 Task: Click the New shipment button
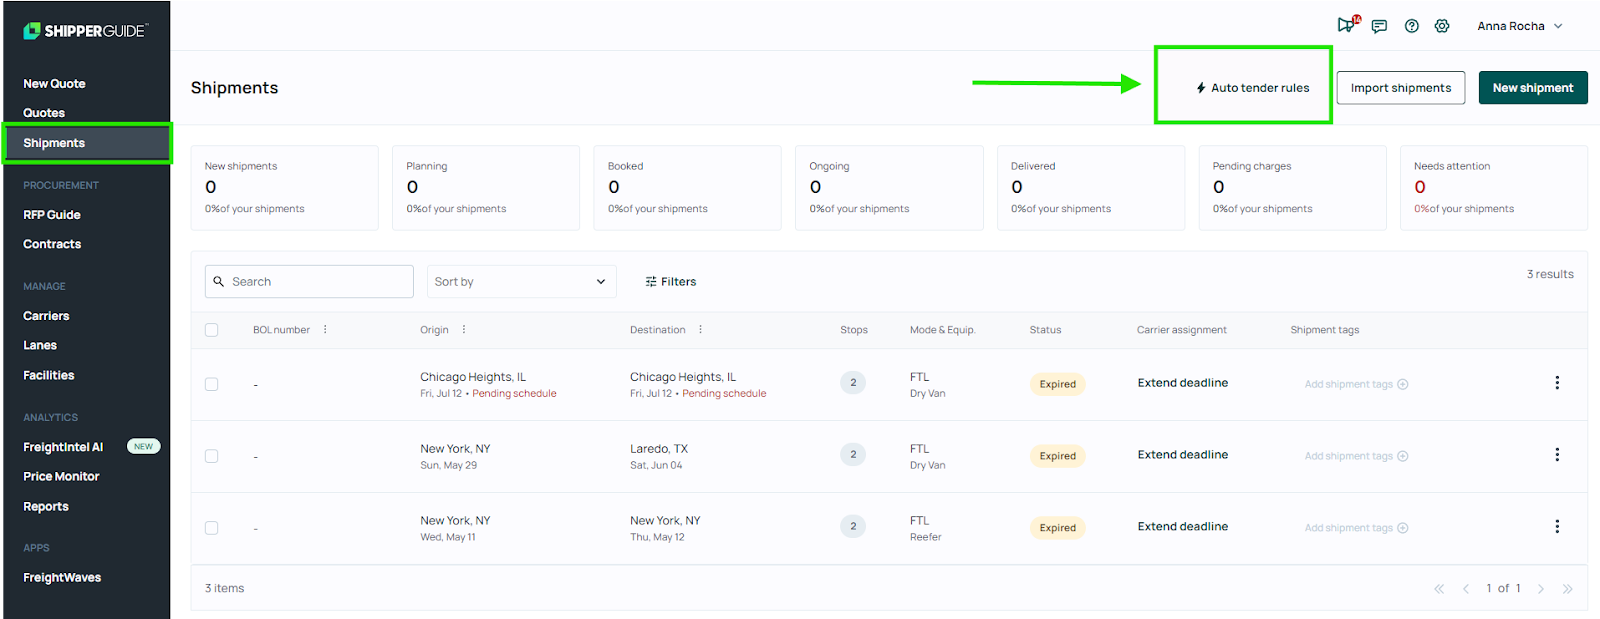pyautogui.click(x=1532, y=88)
